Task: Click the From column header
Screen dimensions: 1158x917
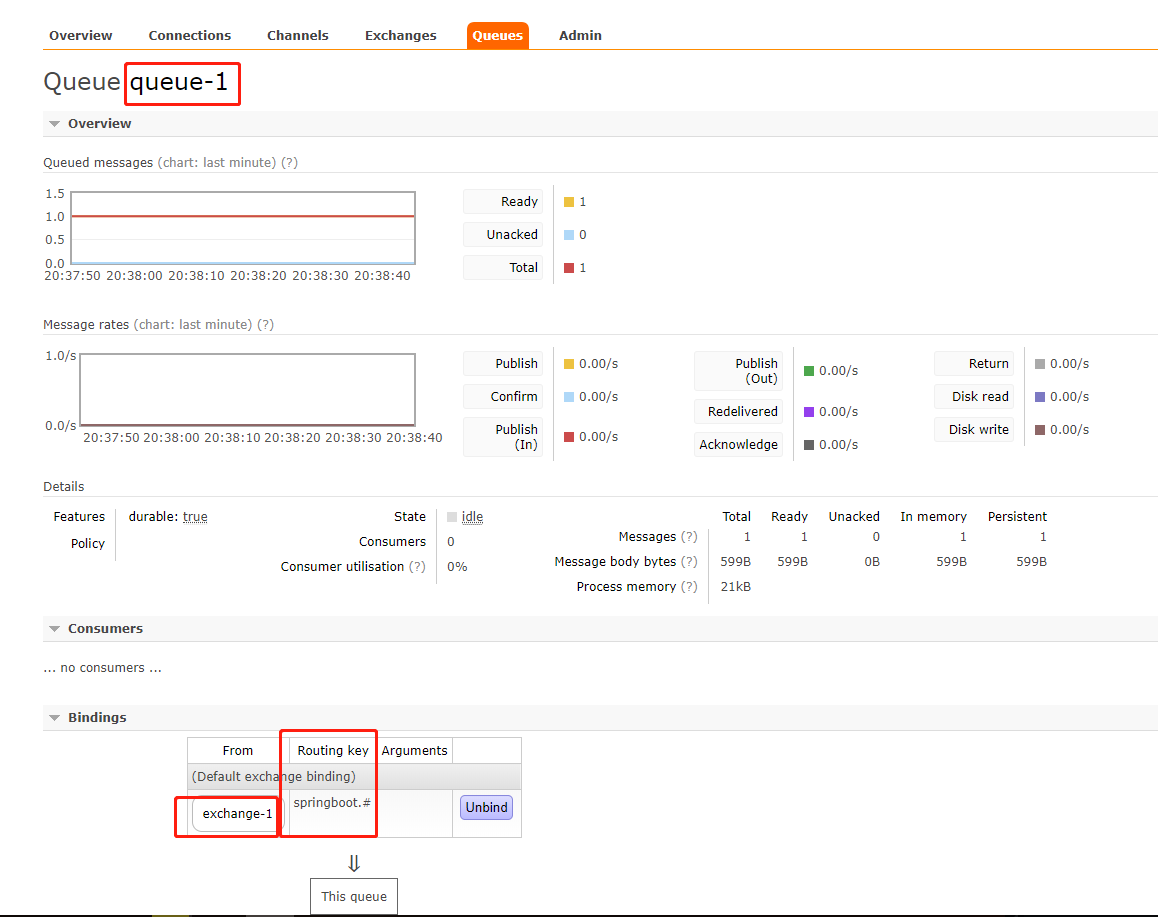Action: click(x=238, y=751)
